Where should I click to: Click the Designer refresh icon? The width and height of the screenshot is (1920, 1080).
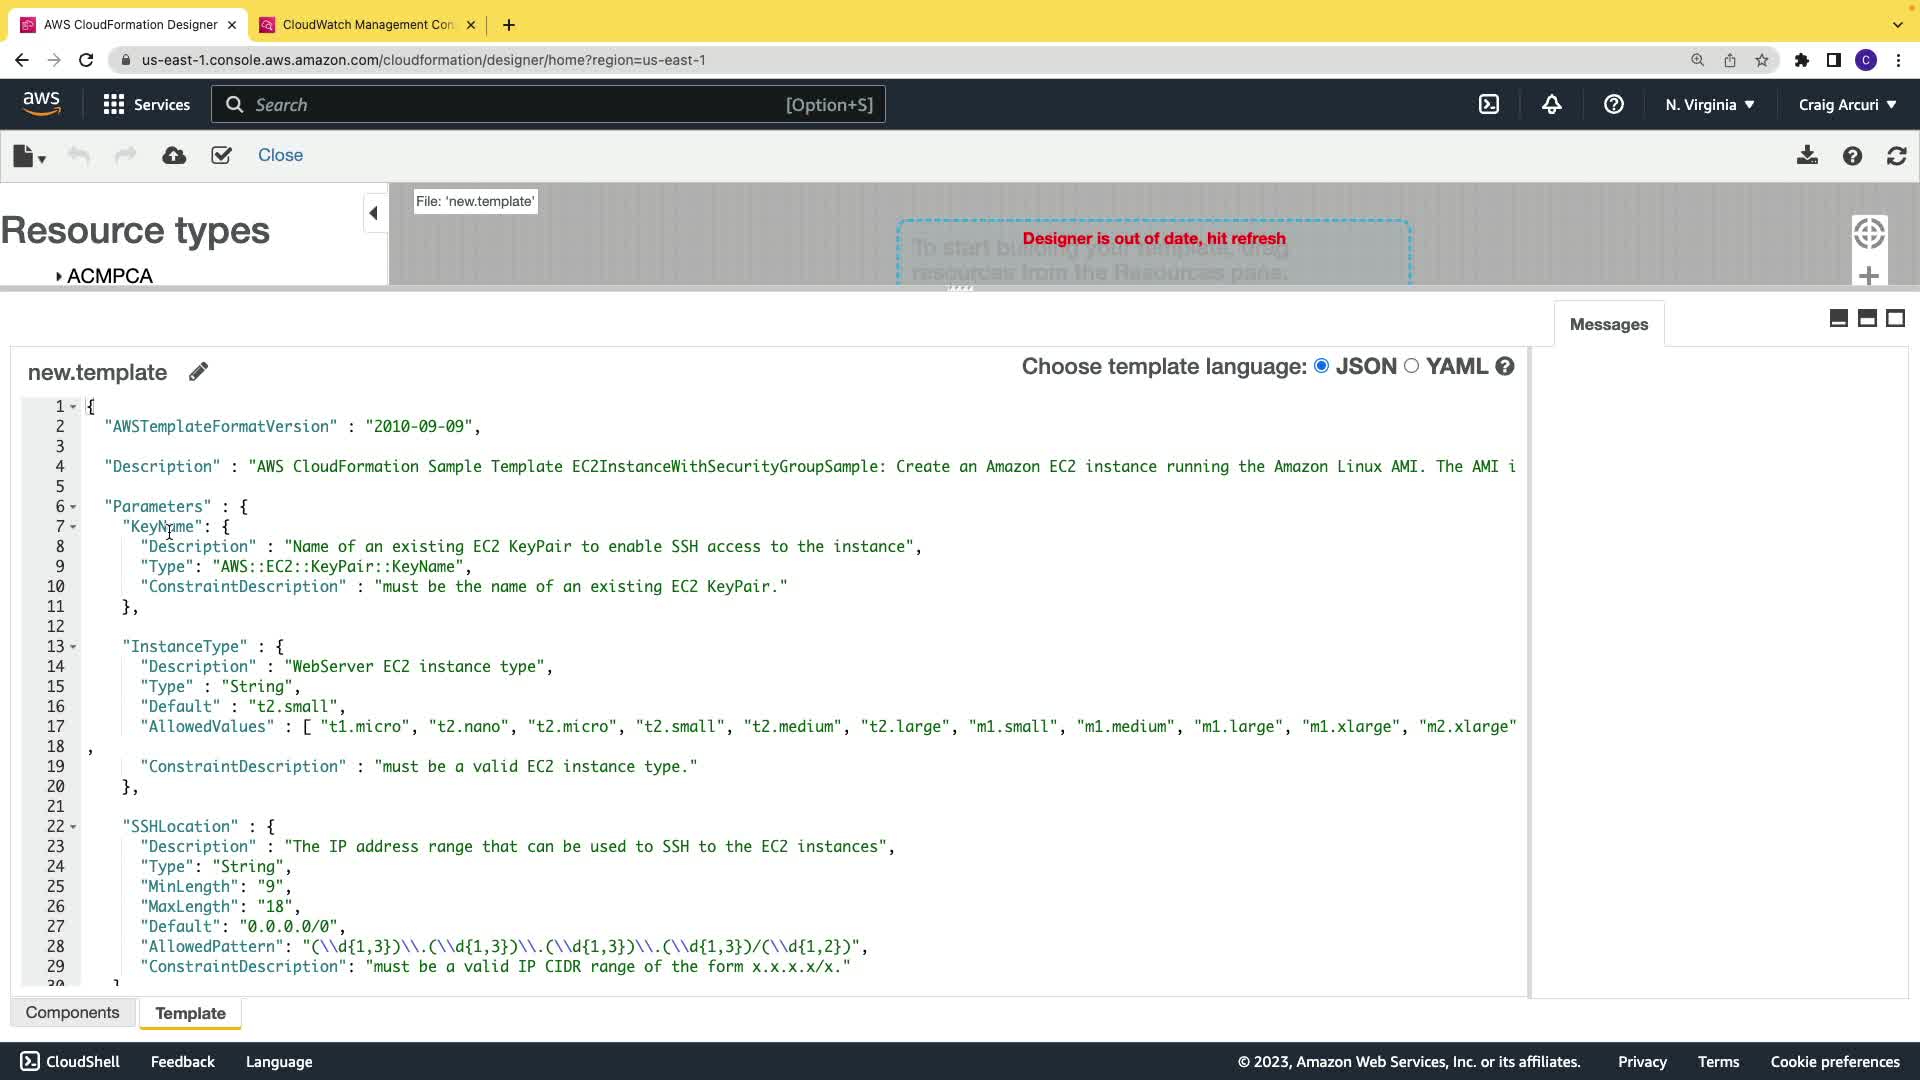1896,156
